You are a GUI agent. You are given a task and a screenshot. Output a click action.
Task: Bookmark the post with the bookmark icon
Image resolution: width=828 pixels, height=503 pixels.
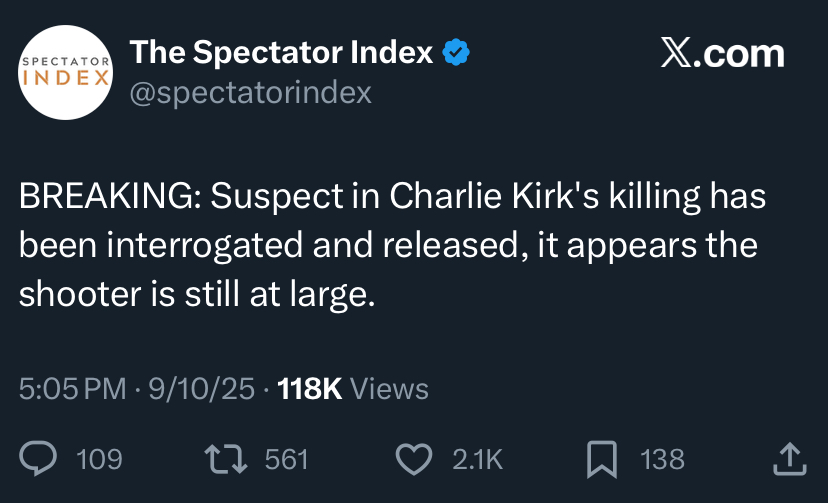[600, 459]
